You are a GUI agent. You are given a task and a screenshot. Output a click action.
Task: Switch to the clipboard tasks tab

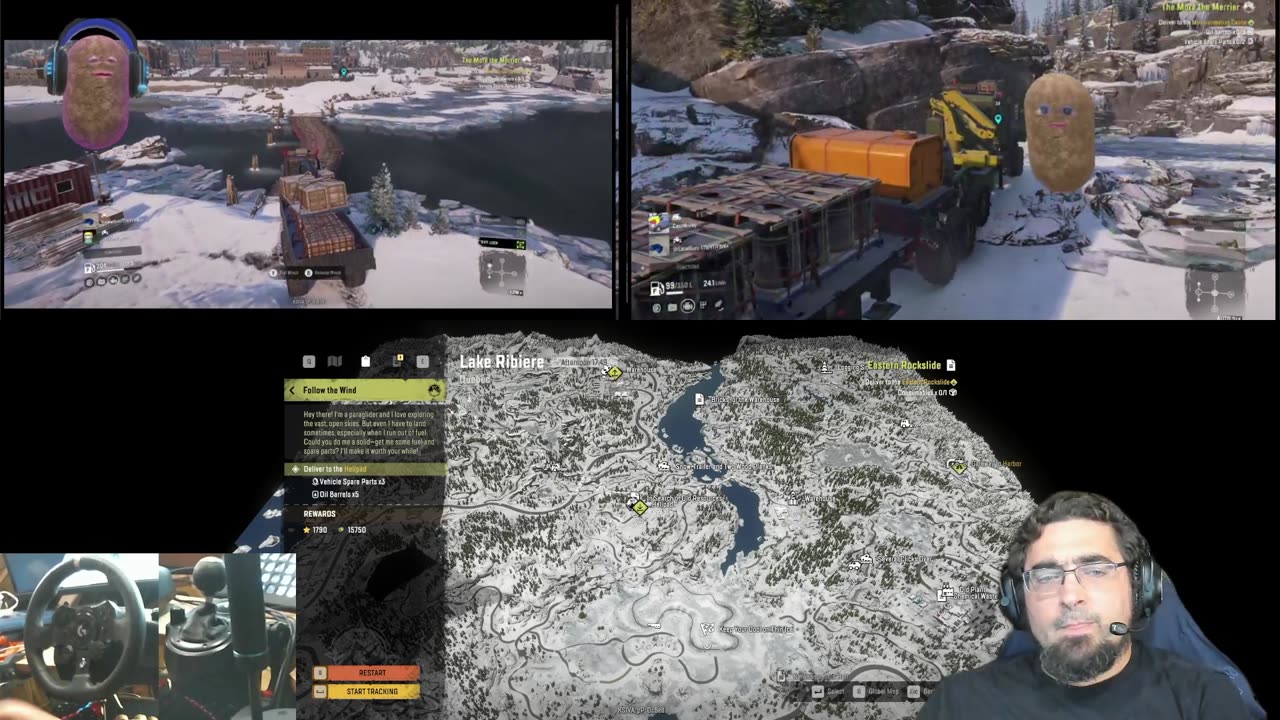point(365,361)
